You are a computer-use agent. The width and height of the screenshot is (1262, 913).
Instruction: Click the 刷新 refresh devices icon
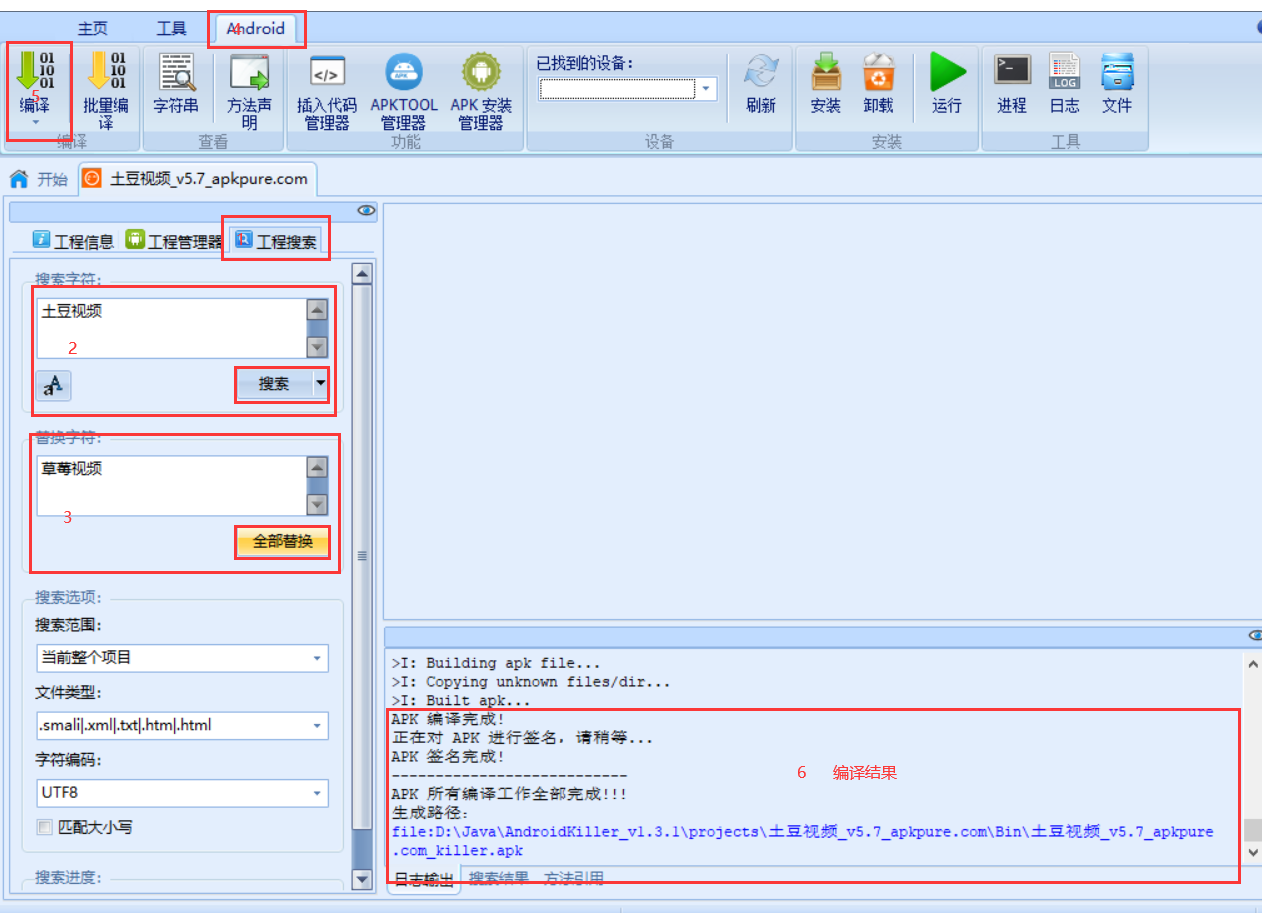761,85
